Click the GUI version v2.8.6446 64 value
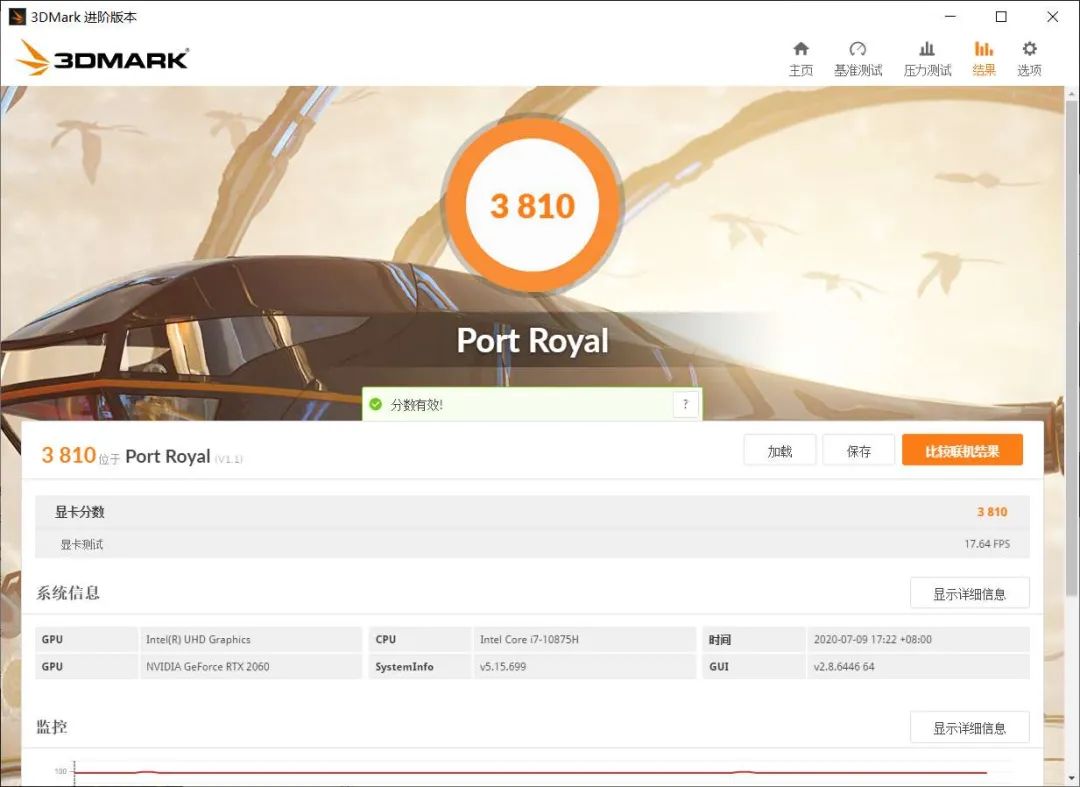The width and height of the screenshot is (1080, 787). tap(918, 667)
